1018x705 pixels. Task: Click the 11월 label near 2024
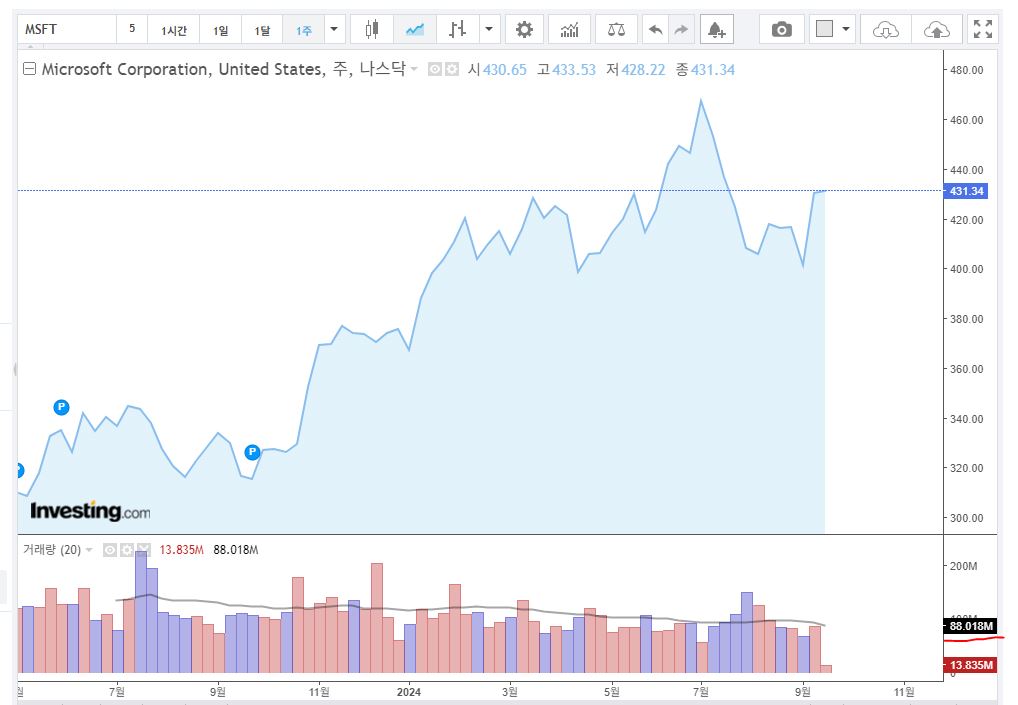tap(319, 692)
